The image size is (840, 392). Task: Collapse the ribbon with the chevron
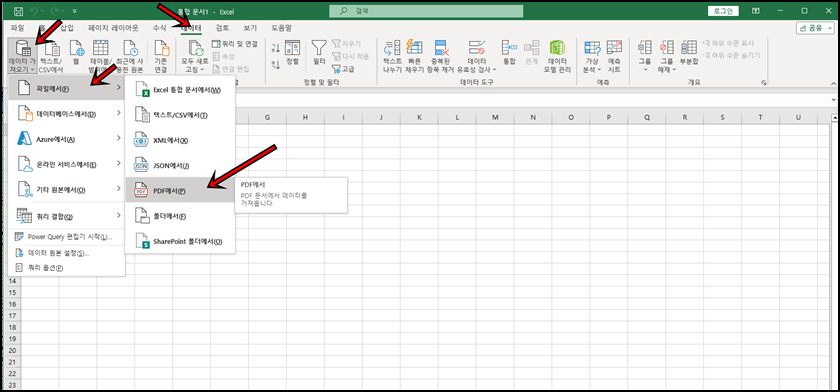click(x=833, y=83)
